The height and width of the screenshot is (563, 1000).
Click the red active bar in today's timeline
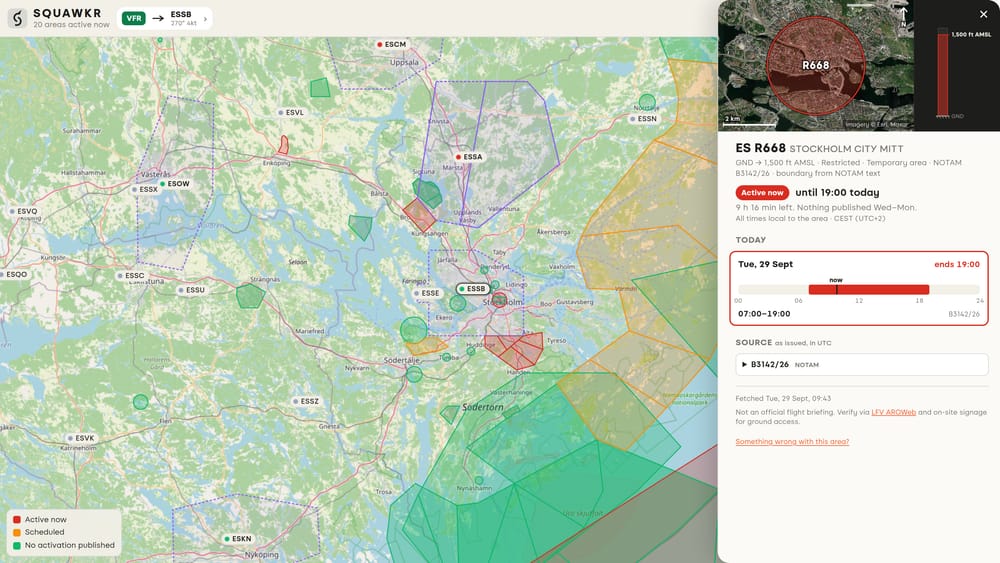(x=869, y=289)
